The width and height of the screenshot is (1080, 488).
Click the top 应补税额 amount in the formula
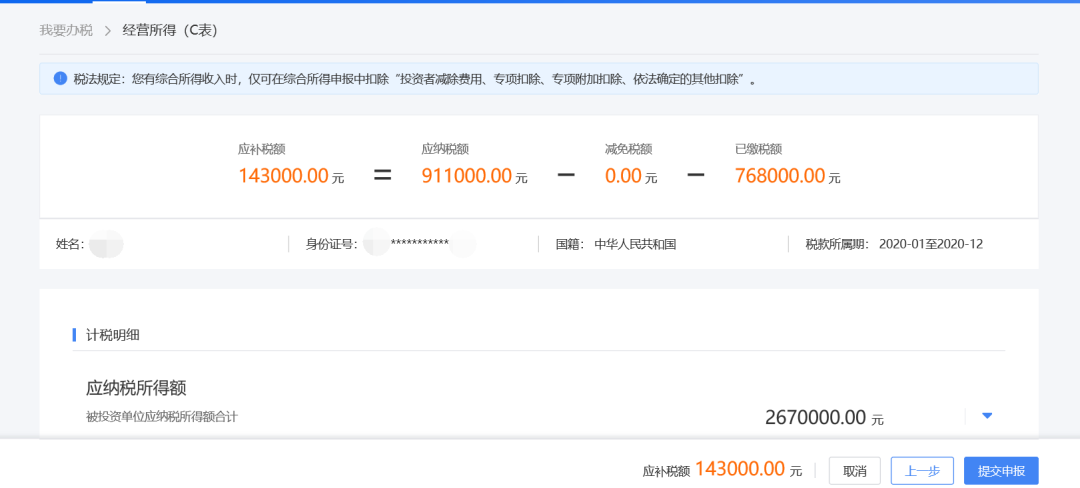coord(283,176)
